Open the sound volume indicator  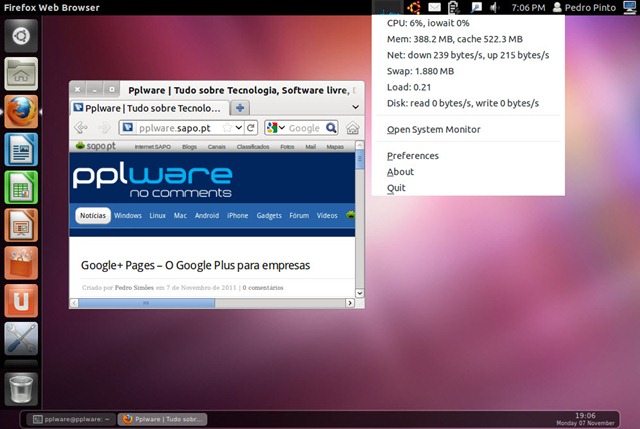click(494, 7)
